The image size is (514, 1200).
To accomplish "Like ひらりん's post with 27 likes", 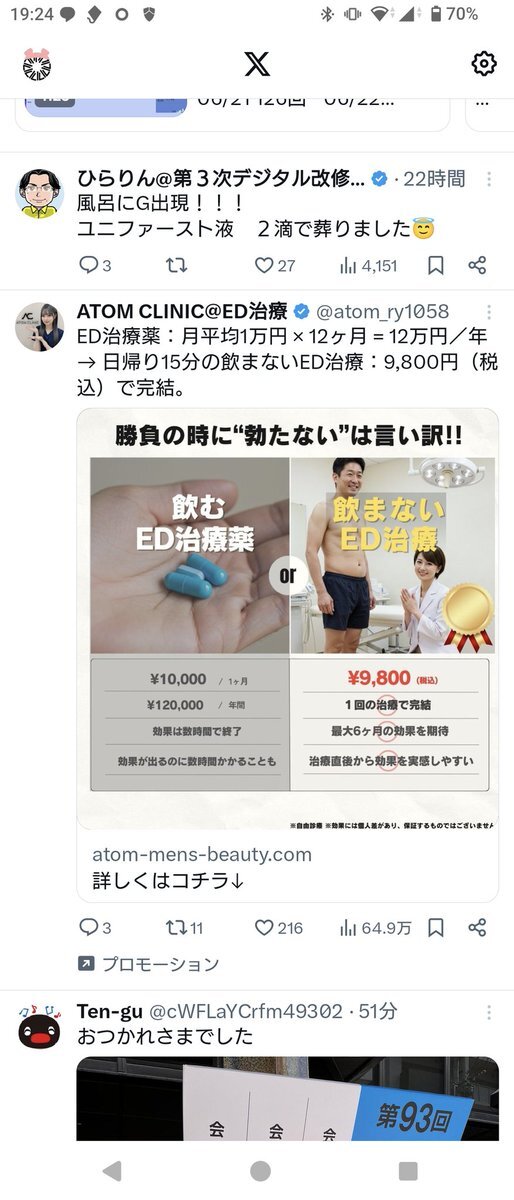I will pos(274,265).
